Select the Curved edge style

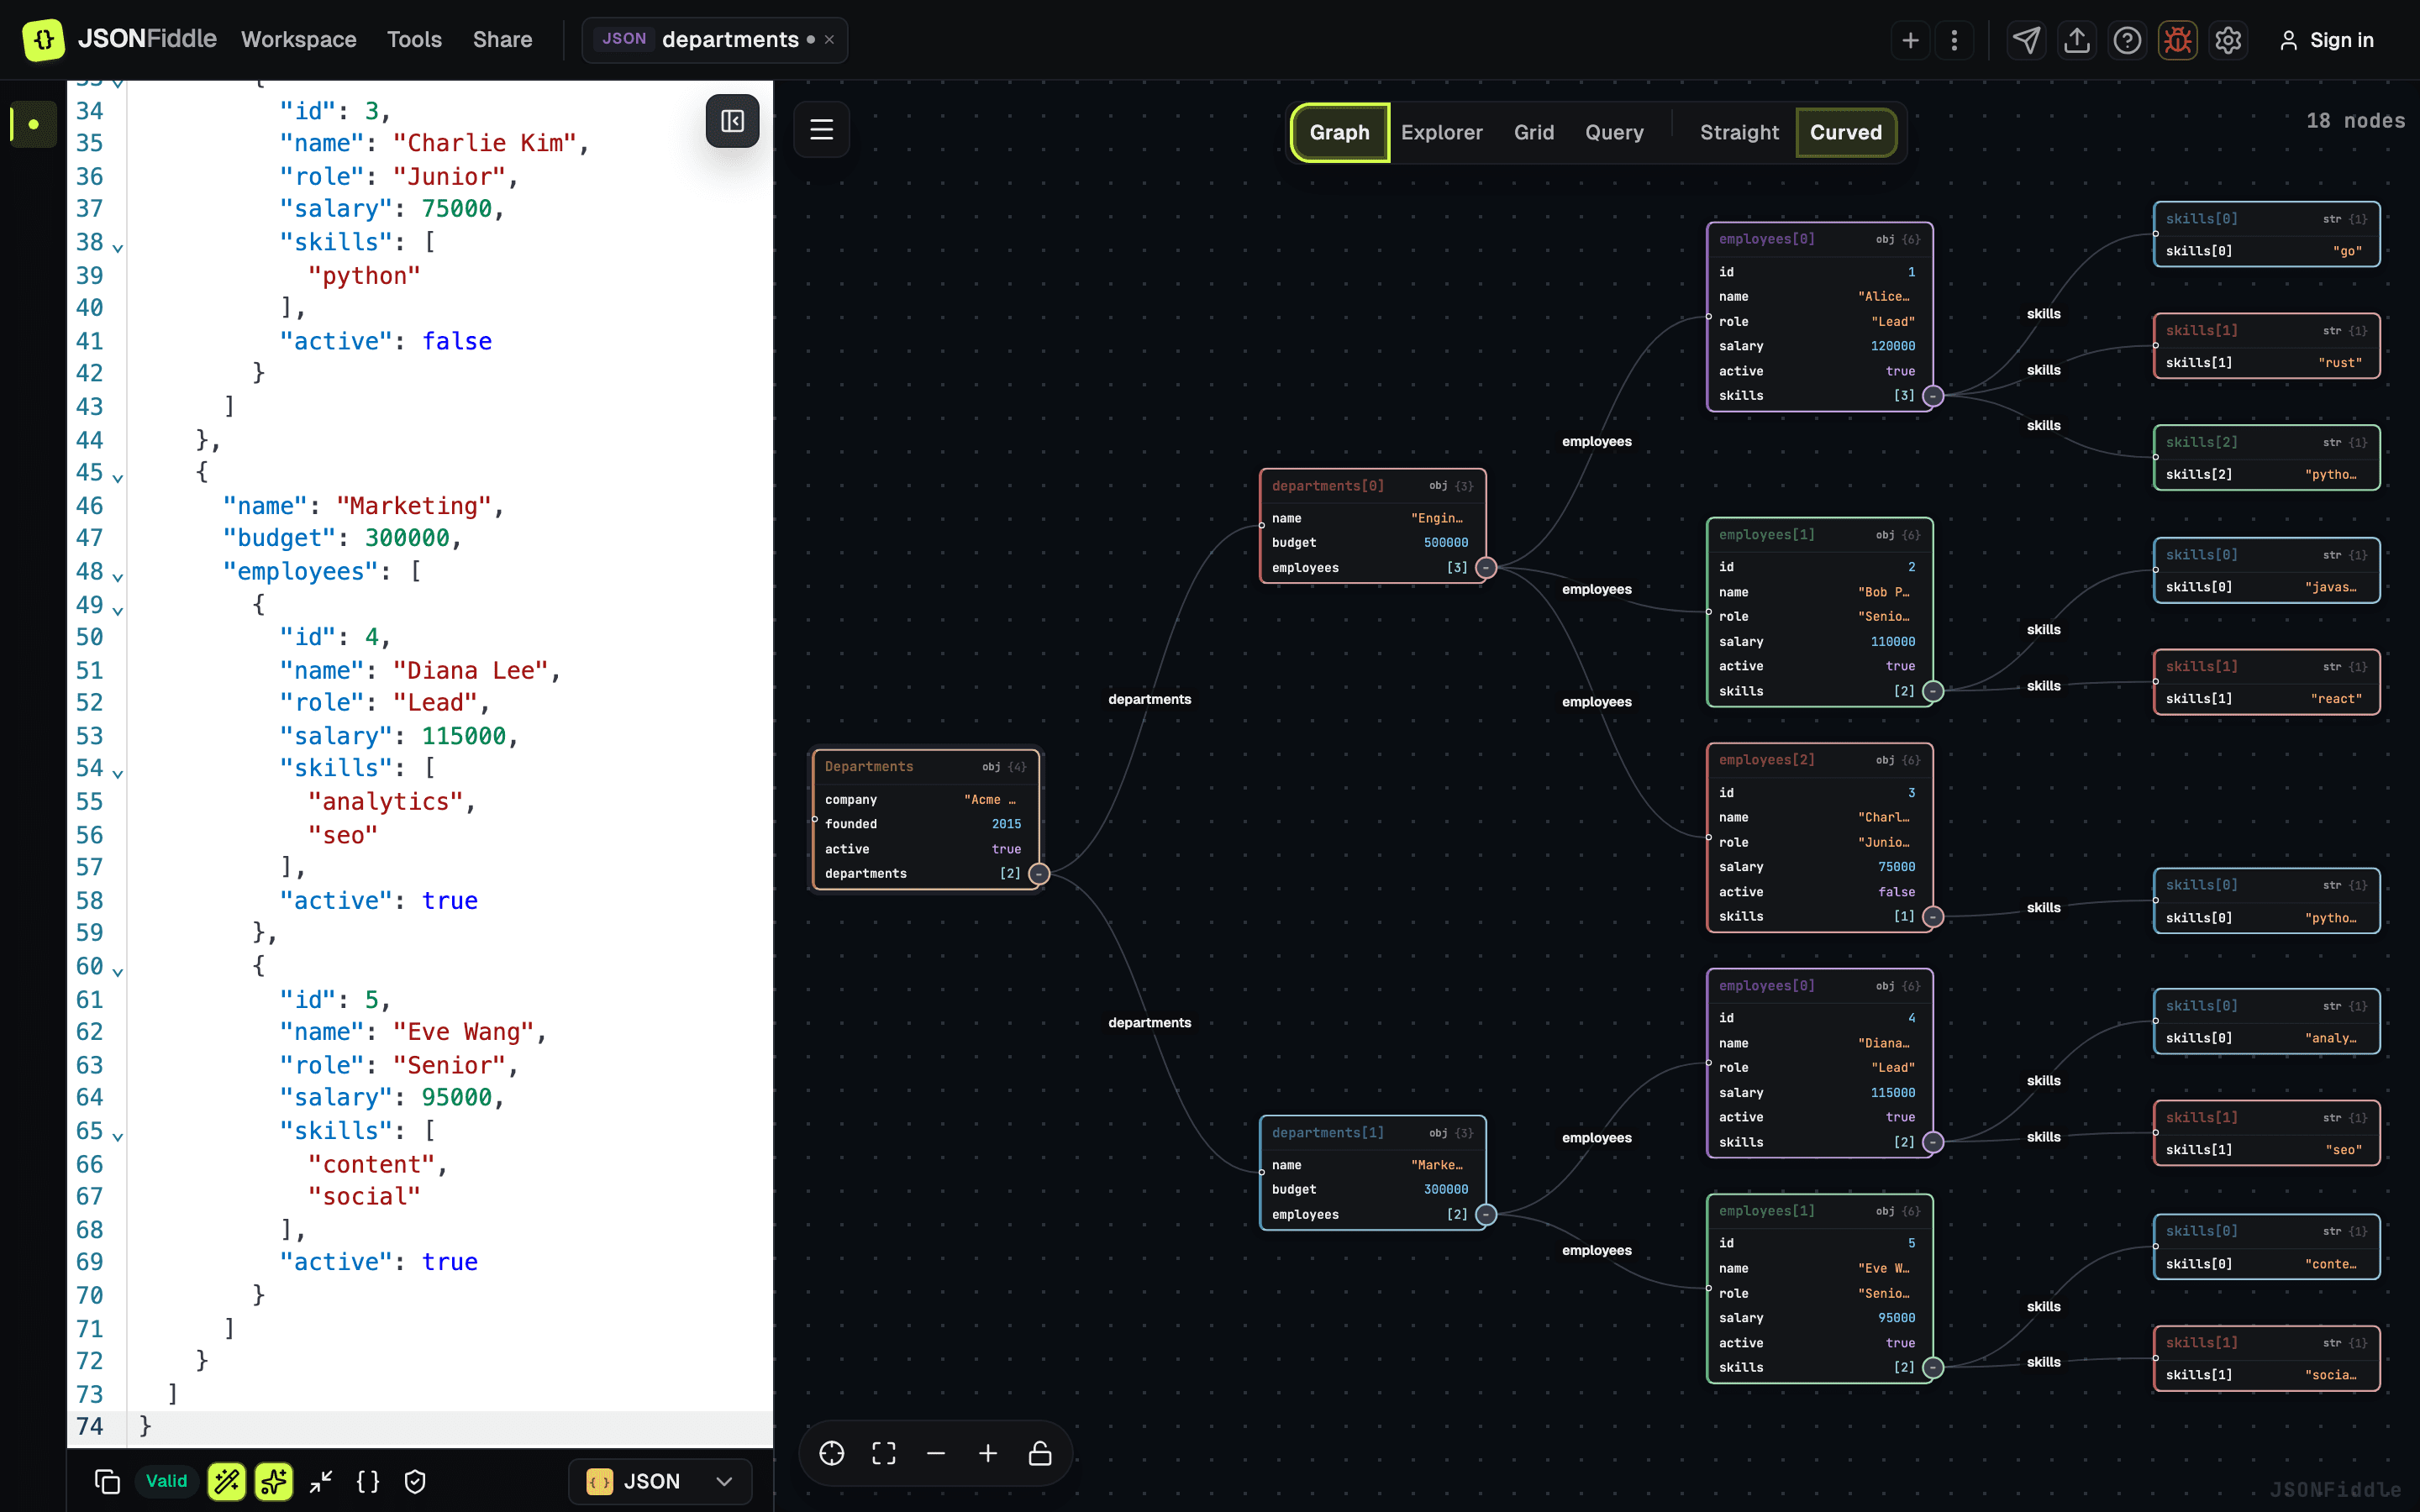(x=1845, y=132)
